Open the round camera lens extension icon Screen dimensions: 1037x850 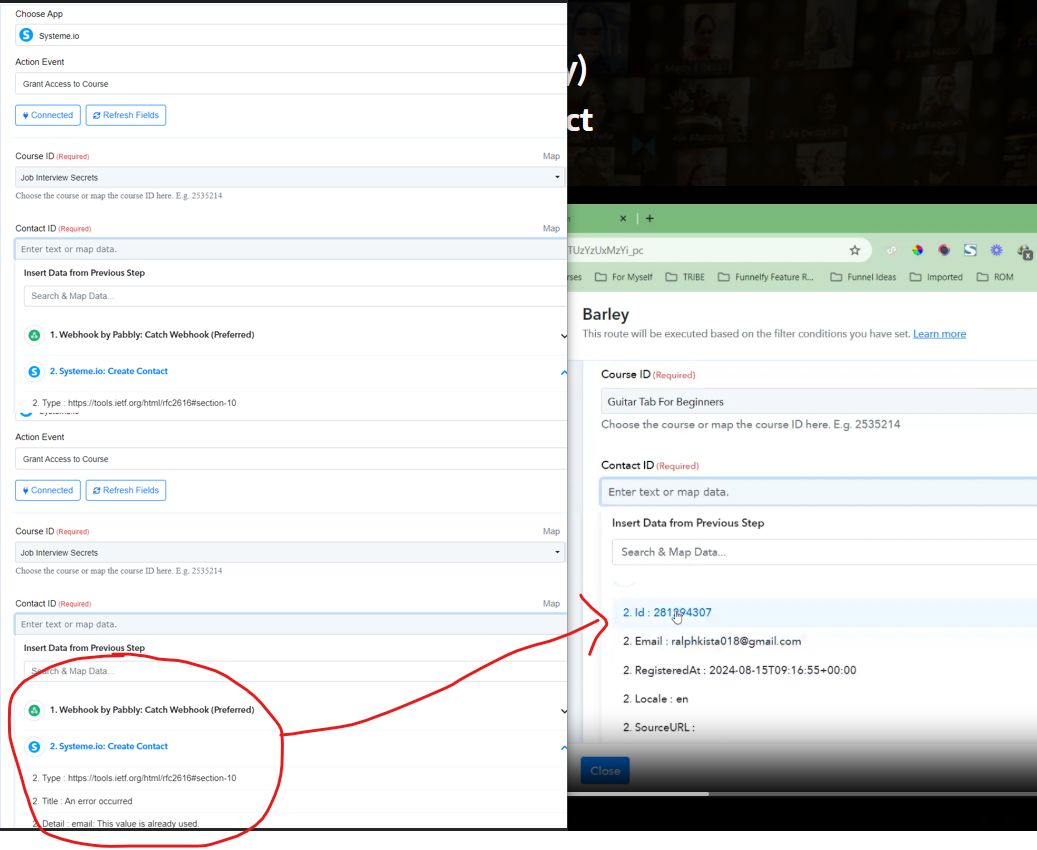[x=944, y=250]
